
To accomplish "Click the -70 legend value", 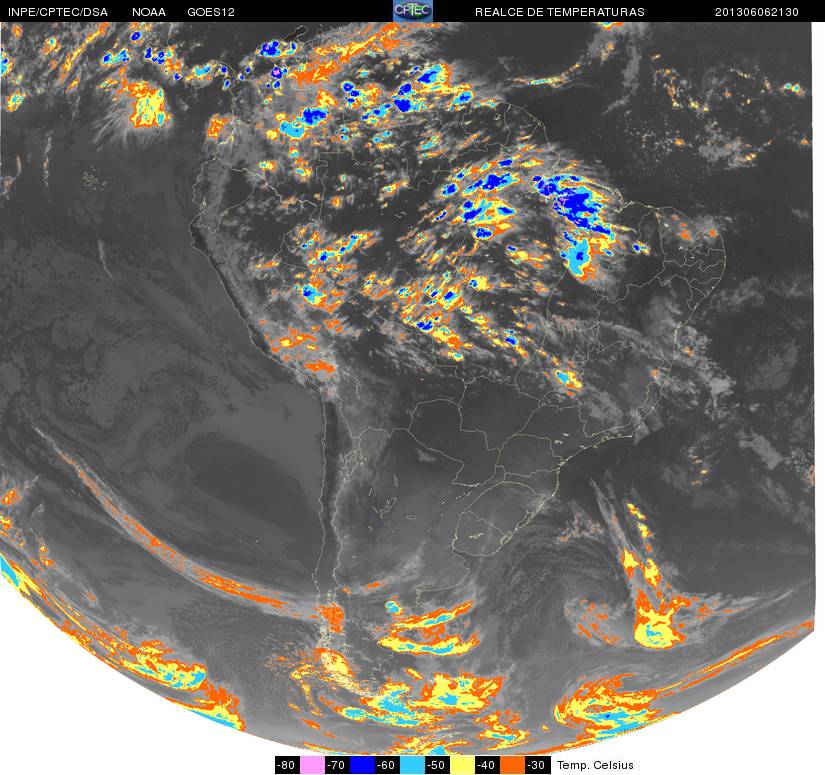I will point(337,765).
